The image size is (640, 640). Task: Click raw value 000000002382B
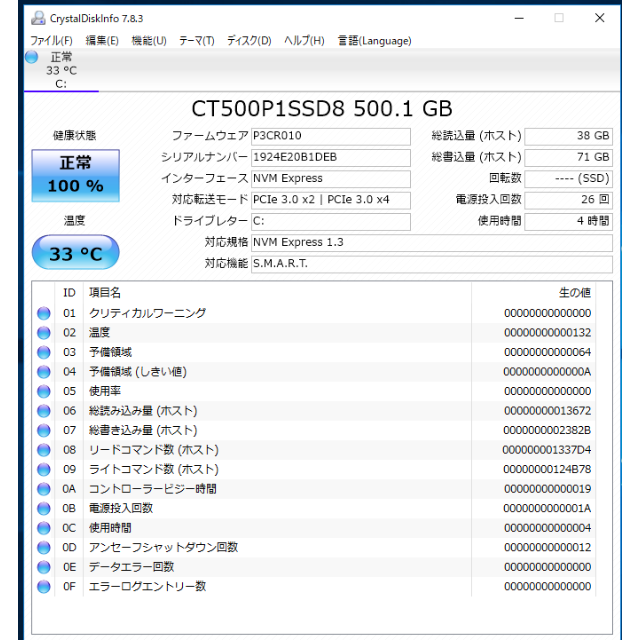[547, 430]
